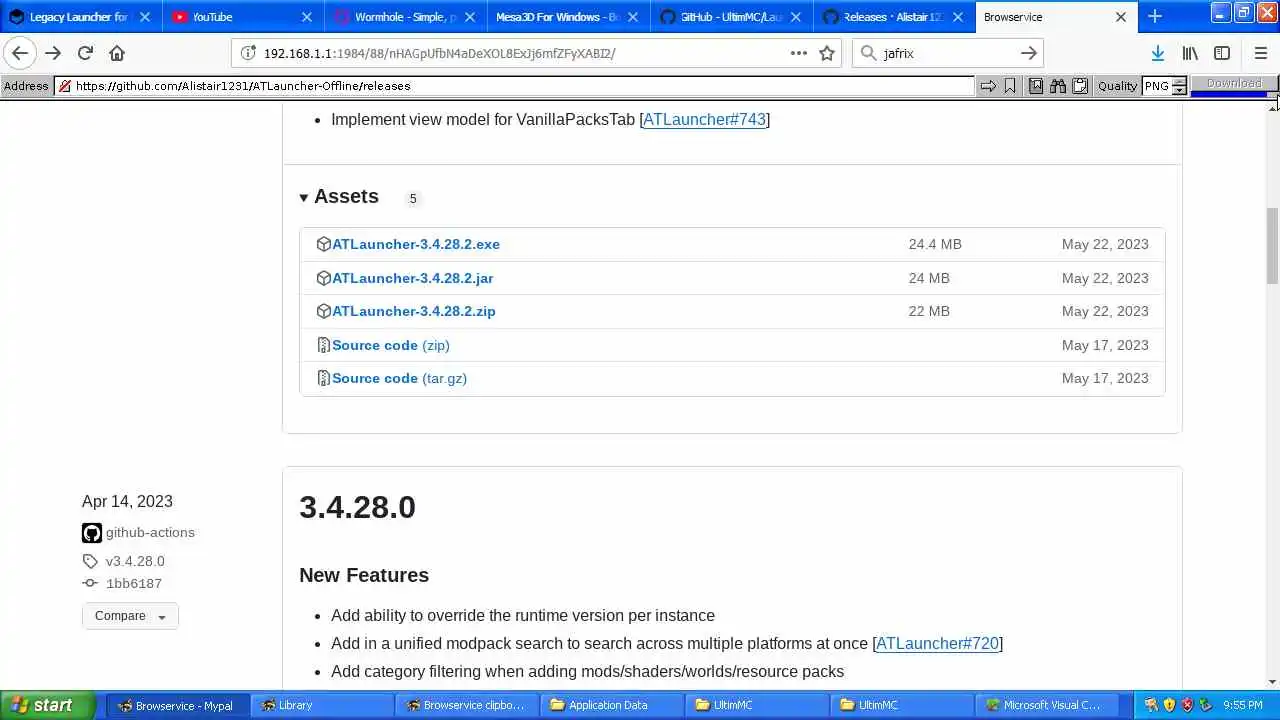Click the tag icon next to v3.4.28.0
1280x720 pixels.
90,561
